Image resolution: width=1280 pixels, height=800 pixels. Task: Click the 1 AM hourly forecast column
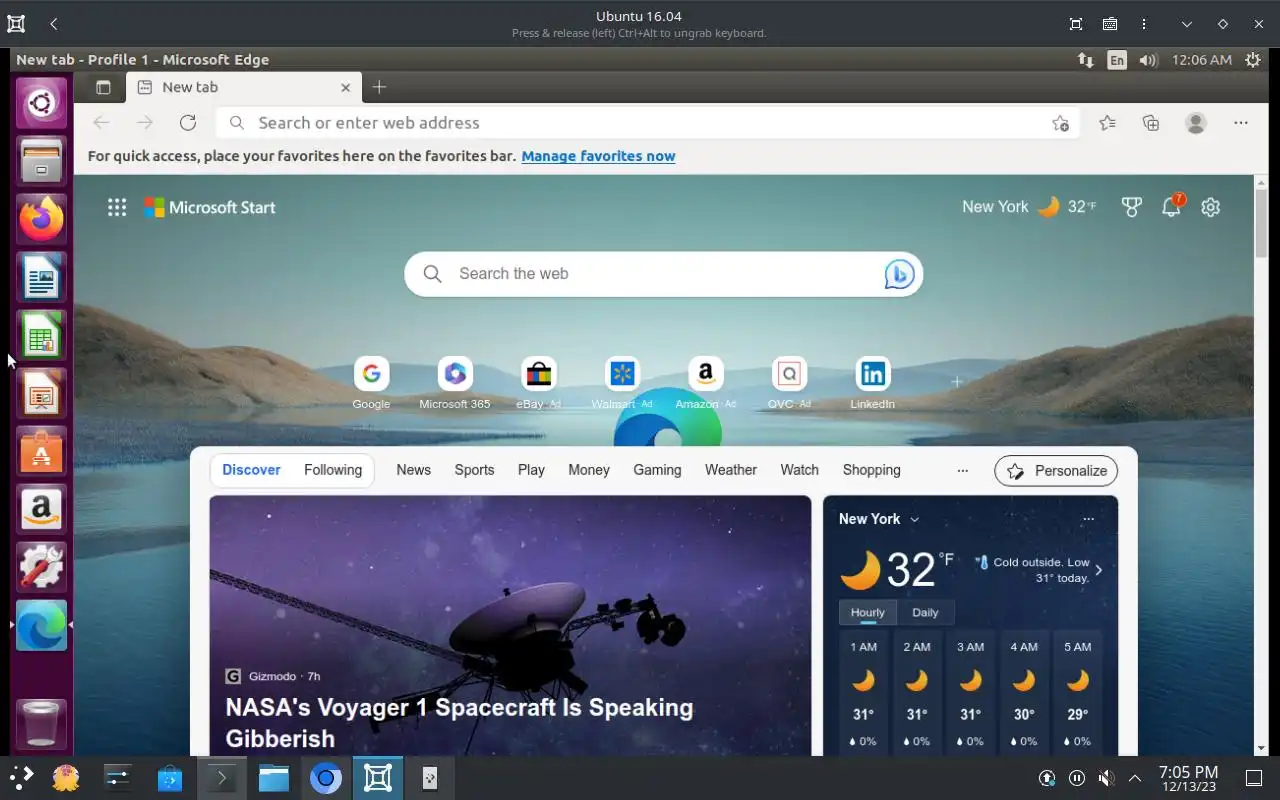pos(863,692)
